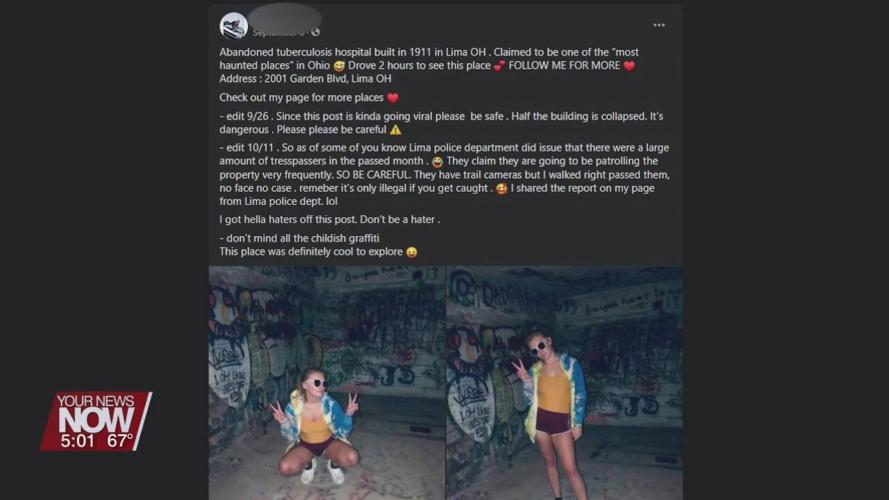The image size is (889, 500).
Task: Click the warning triangle emoji
Action: [395, 130]
